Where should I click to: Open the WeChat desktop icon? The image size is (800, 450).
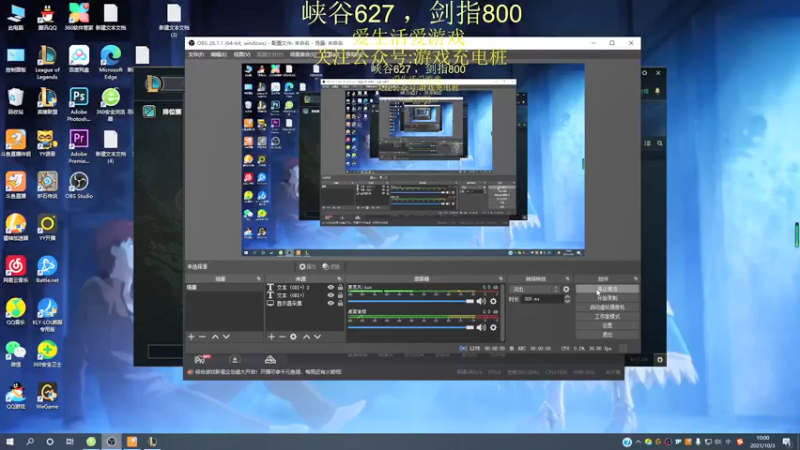click(x=15, y=354)
